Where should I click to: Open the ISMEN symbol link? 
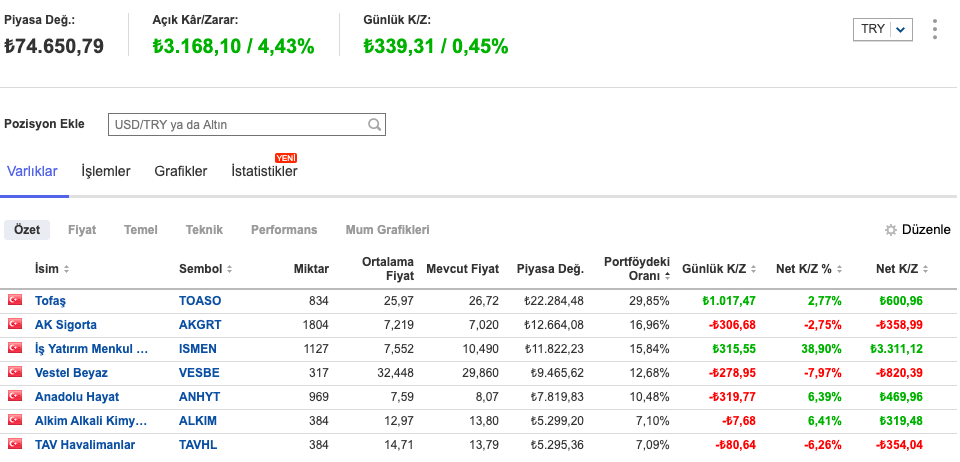(x=197, y=348)
